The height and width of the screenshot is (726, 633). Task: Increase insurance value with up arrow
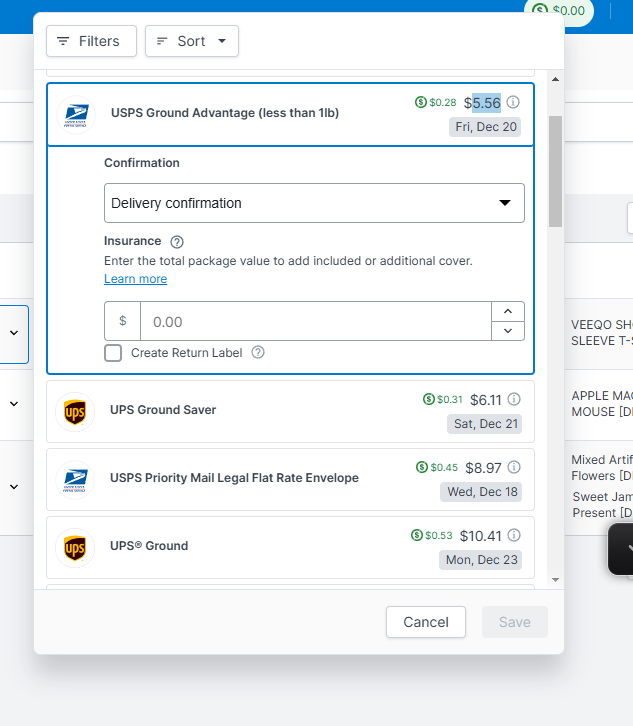(x=508, y=311)
